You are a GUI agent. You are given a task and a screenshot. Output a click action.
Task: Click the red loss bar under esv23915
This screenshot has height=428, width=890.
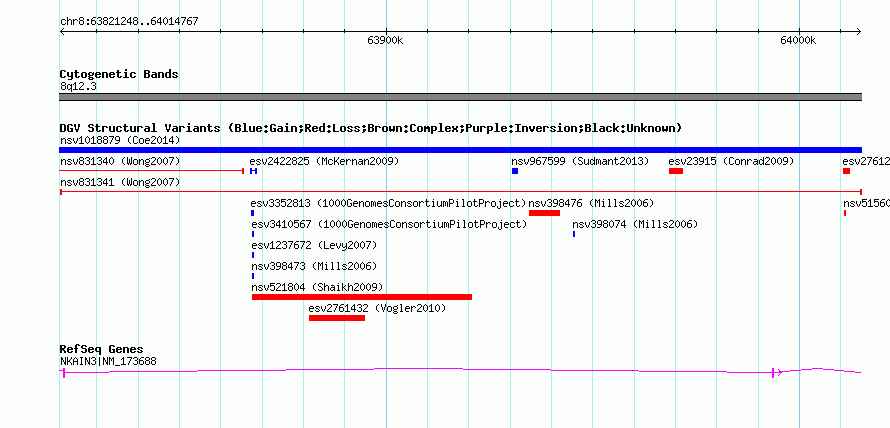pyautogui.click(x=675, y=171)
